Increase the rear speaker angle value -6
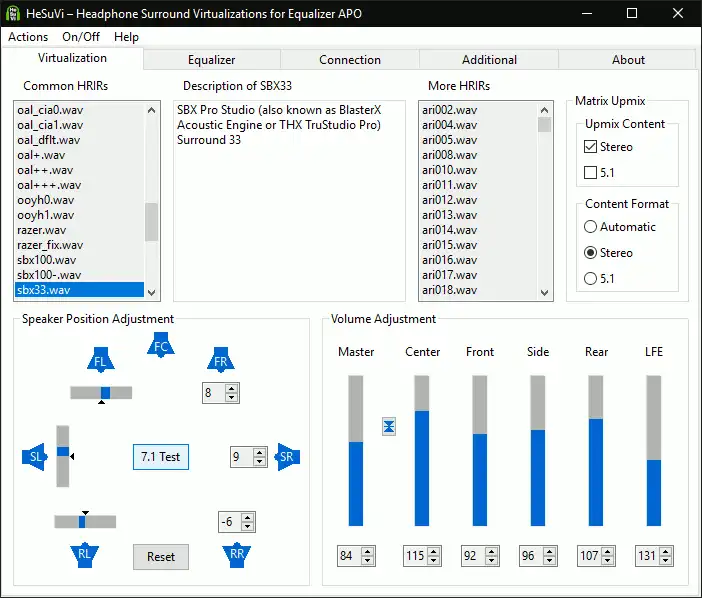The width and height of the screenshot is (702, 598). coord(248,517)
